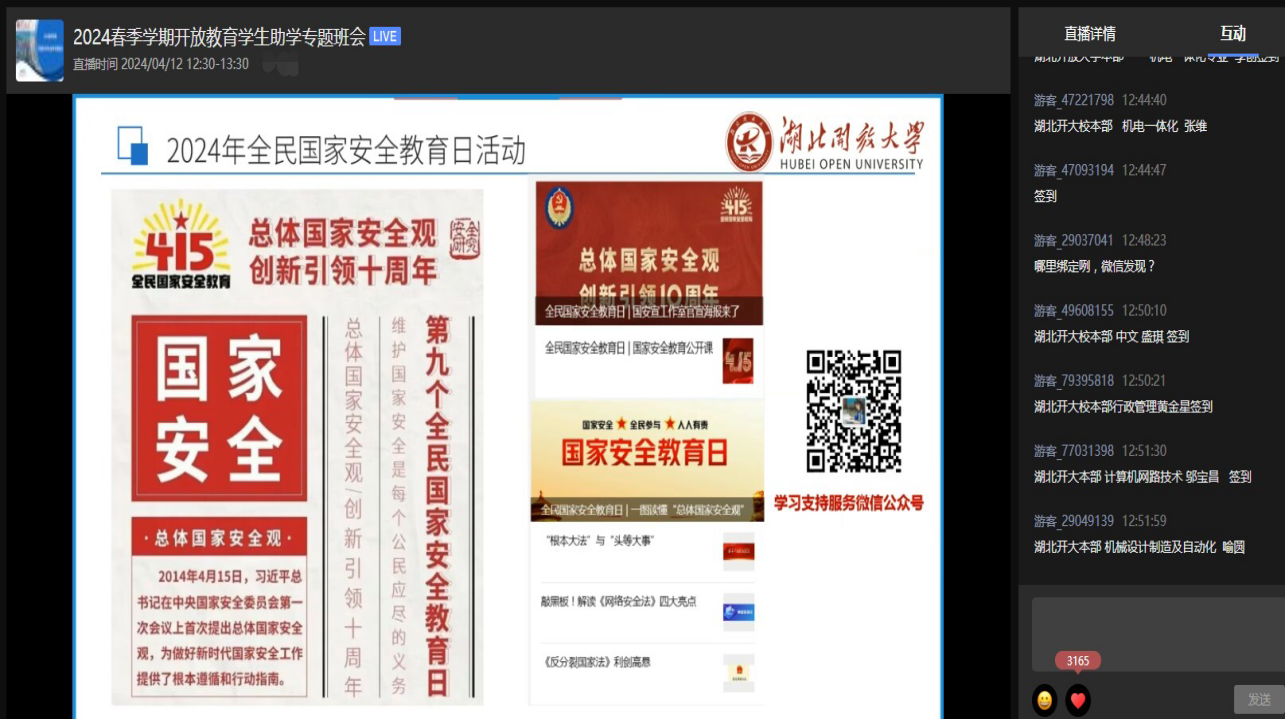This screenshot has height=719, width=1285.
Task: Switch to the 互动 tab
Action: [1233, 34]
